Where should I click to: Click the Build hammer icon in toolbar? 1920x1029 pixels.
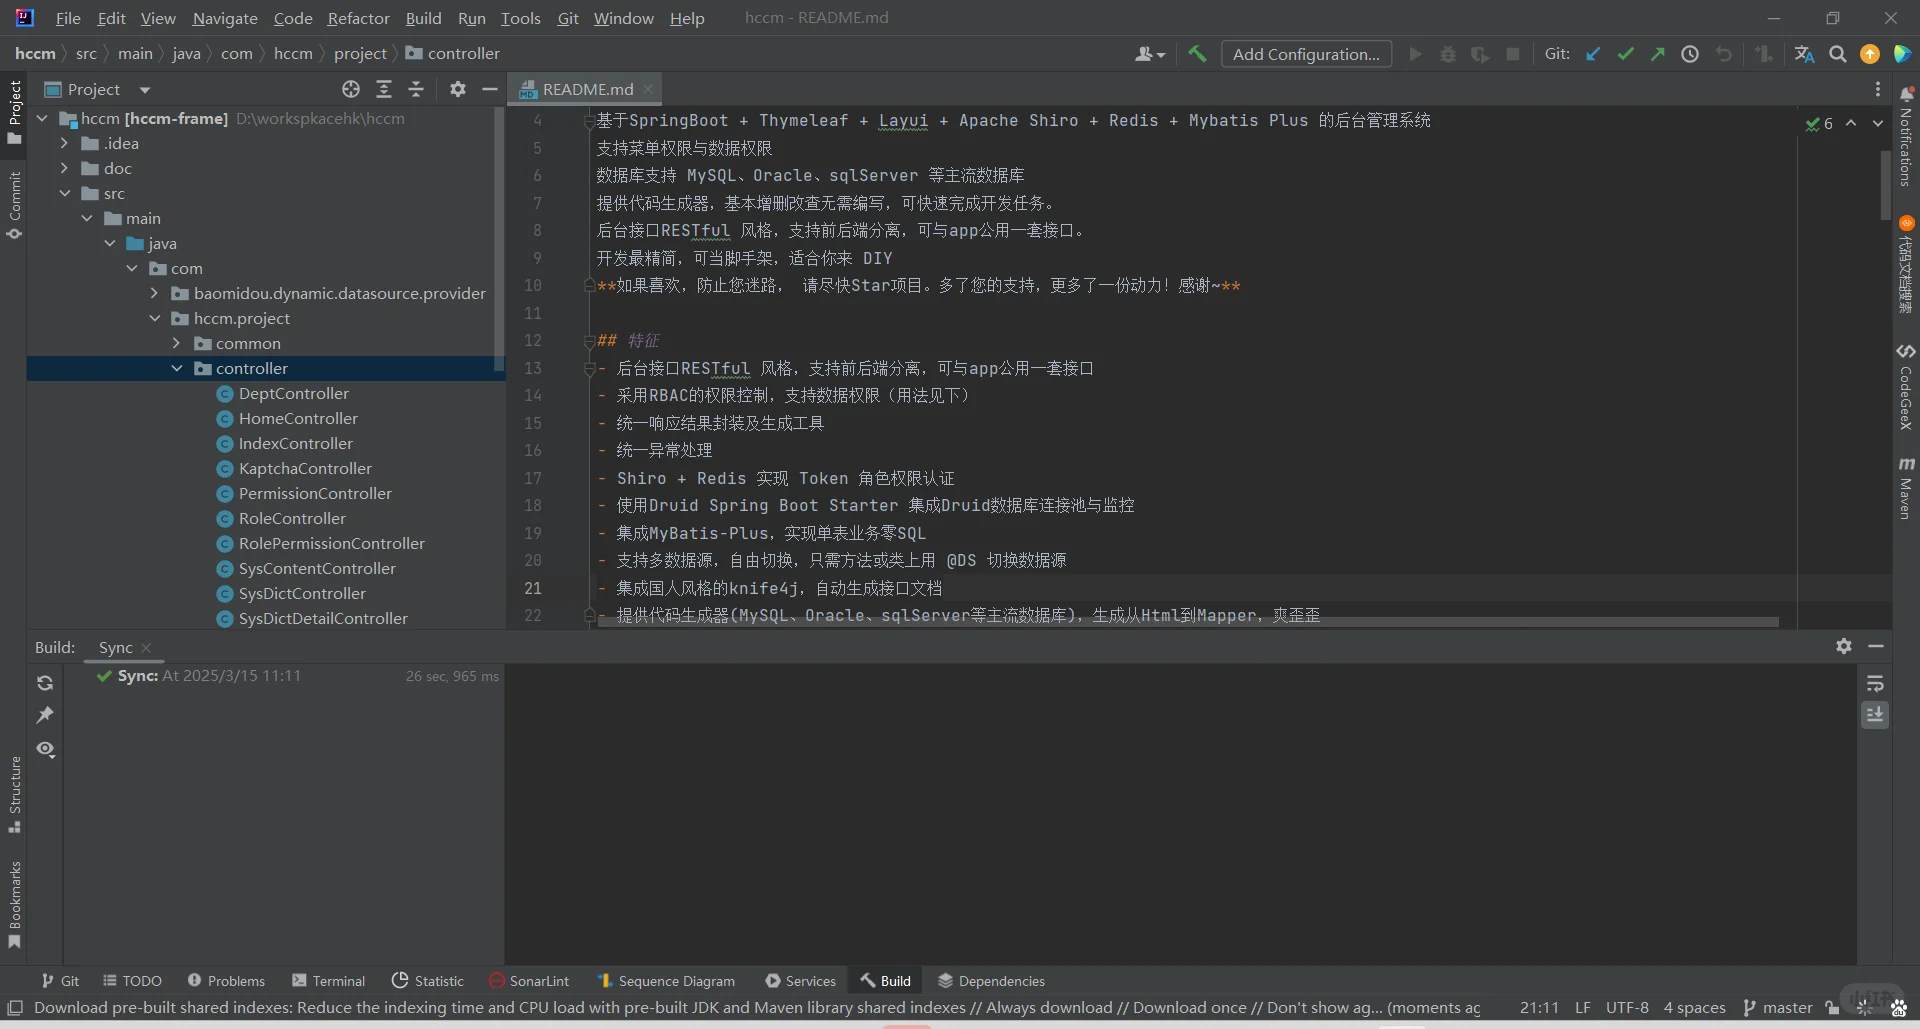[x=1197, y=54]
